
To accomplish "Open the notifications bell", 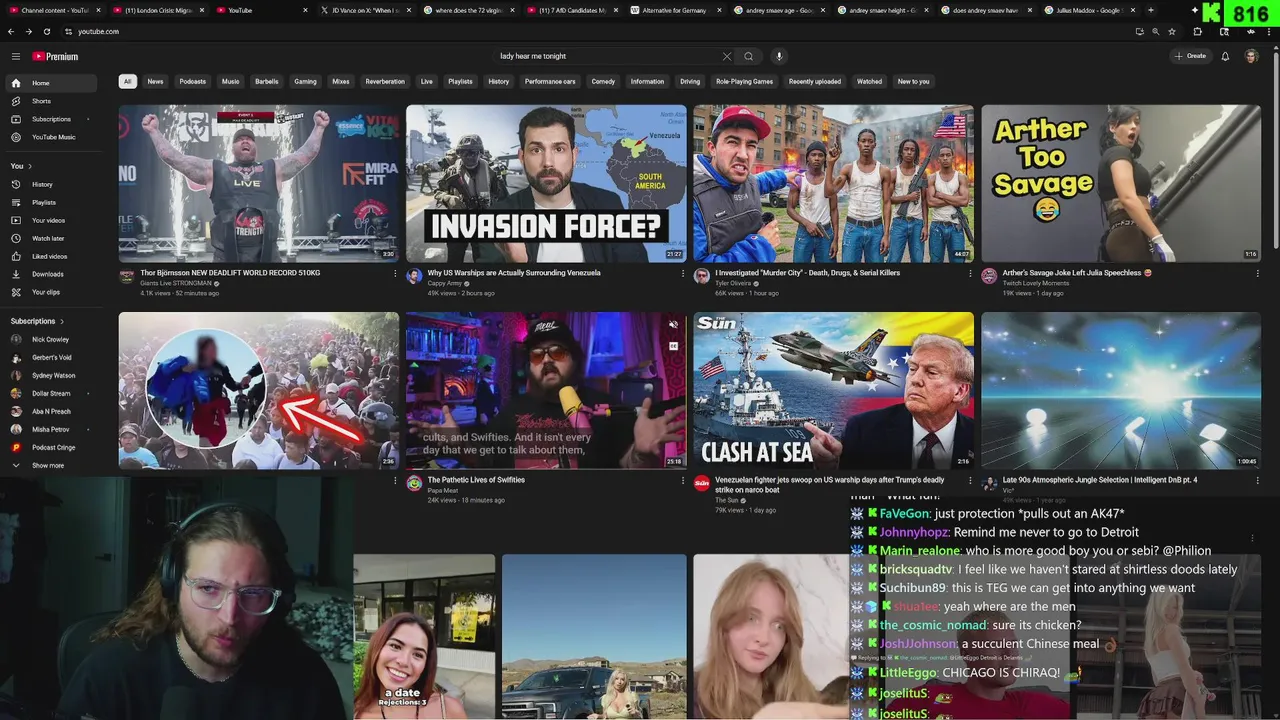I will (x=1225, y=56).
